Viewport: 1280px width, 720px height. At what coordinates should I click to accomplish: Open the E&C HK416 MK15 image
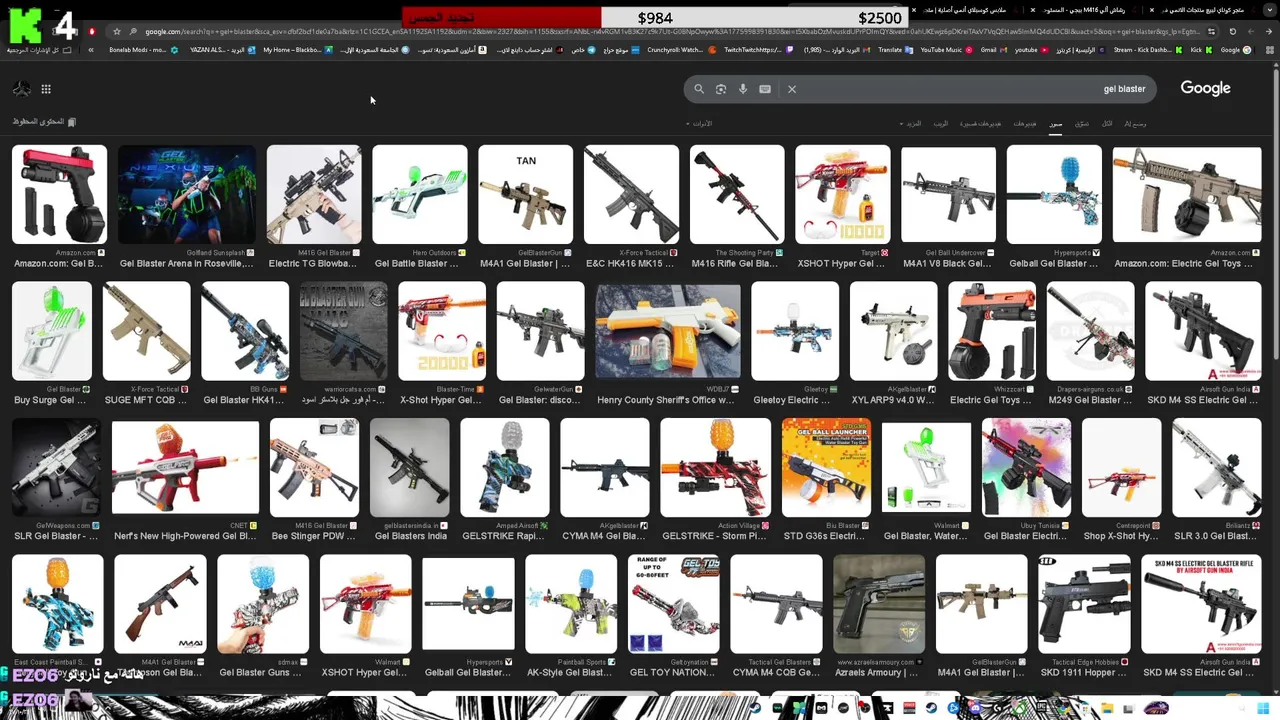pyautogui.click(x=631, y=195)
